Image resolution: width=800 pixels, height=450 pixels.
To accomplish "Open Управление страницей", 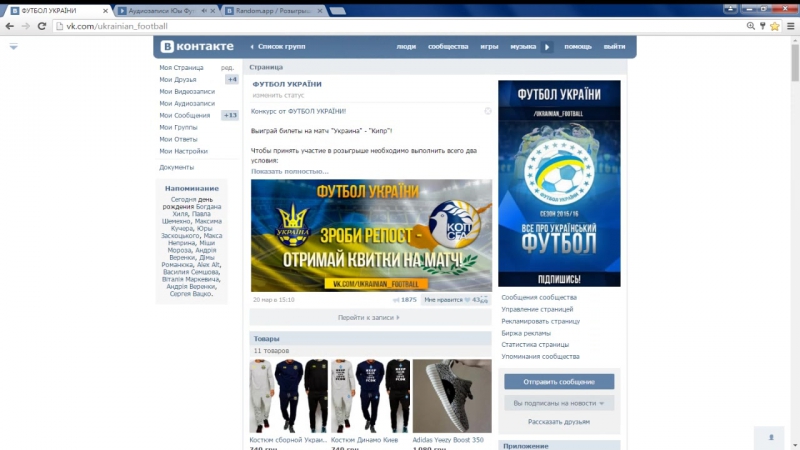I will click(x=537, y=309).
